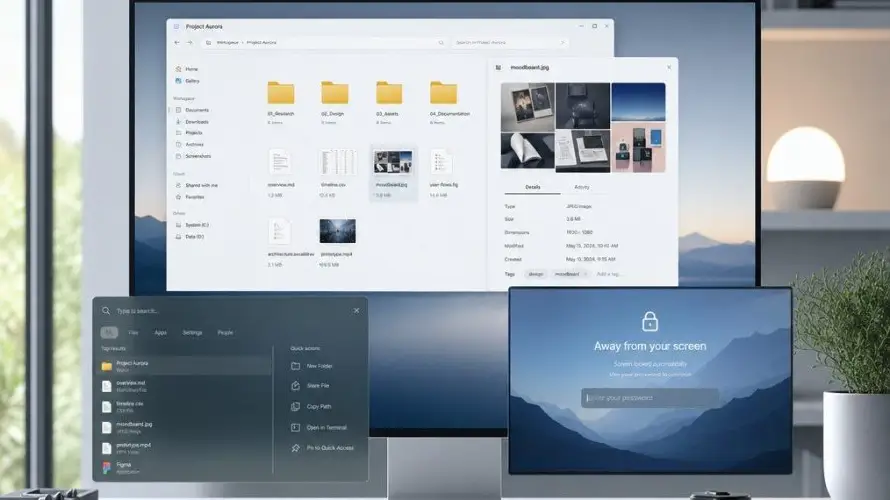Click the large moodboard preview image
This screenshot has width=890, height=500.
point(583,127)
